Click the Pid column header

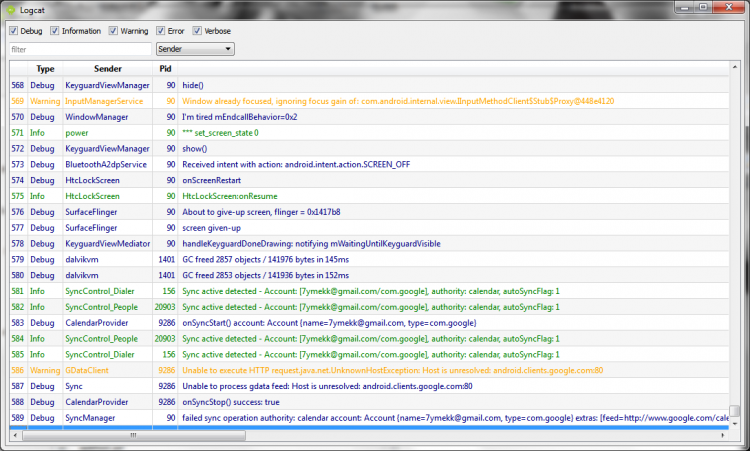[165, 69]
